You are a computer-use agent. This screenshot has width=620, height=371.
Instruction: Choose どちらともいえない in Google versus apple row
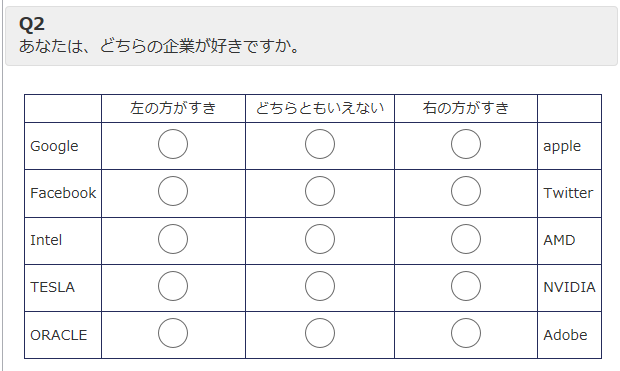click(x=320, y=144)
